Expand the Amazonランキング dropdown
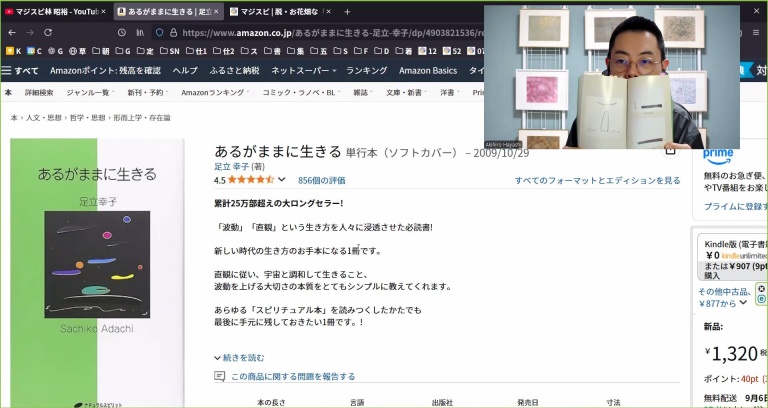The width and height of the screenshot is (768, 408). click(x=215, y=92)
